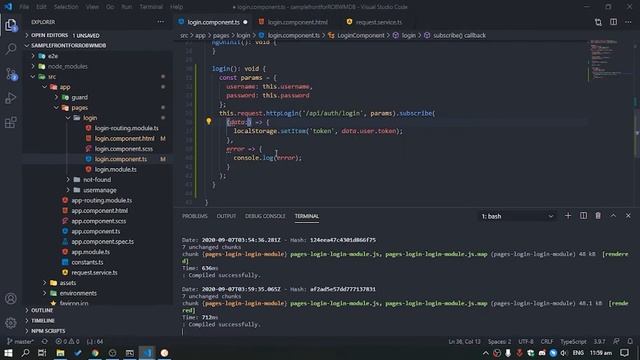Open File Explorer from taskbar
Viewport: 640px width, 360px height.
[x=60, y=353]
